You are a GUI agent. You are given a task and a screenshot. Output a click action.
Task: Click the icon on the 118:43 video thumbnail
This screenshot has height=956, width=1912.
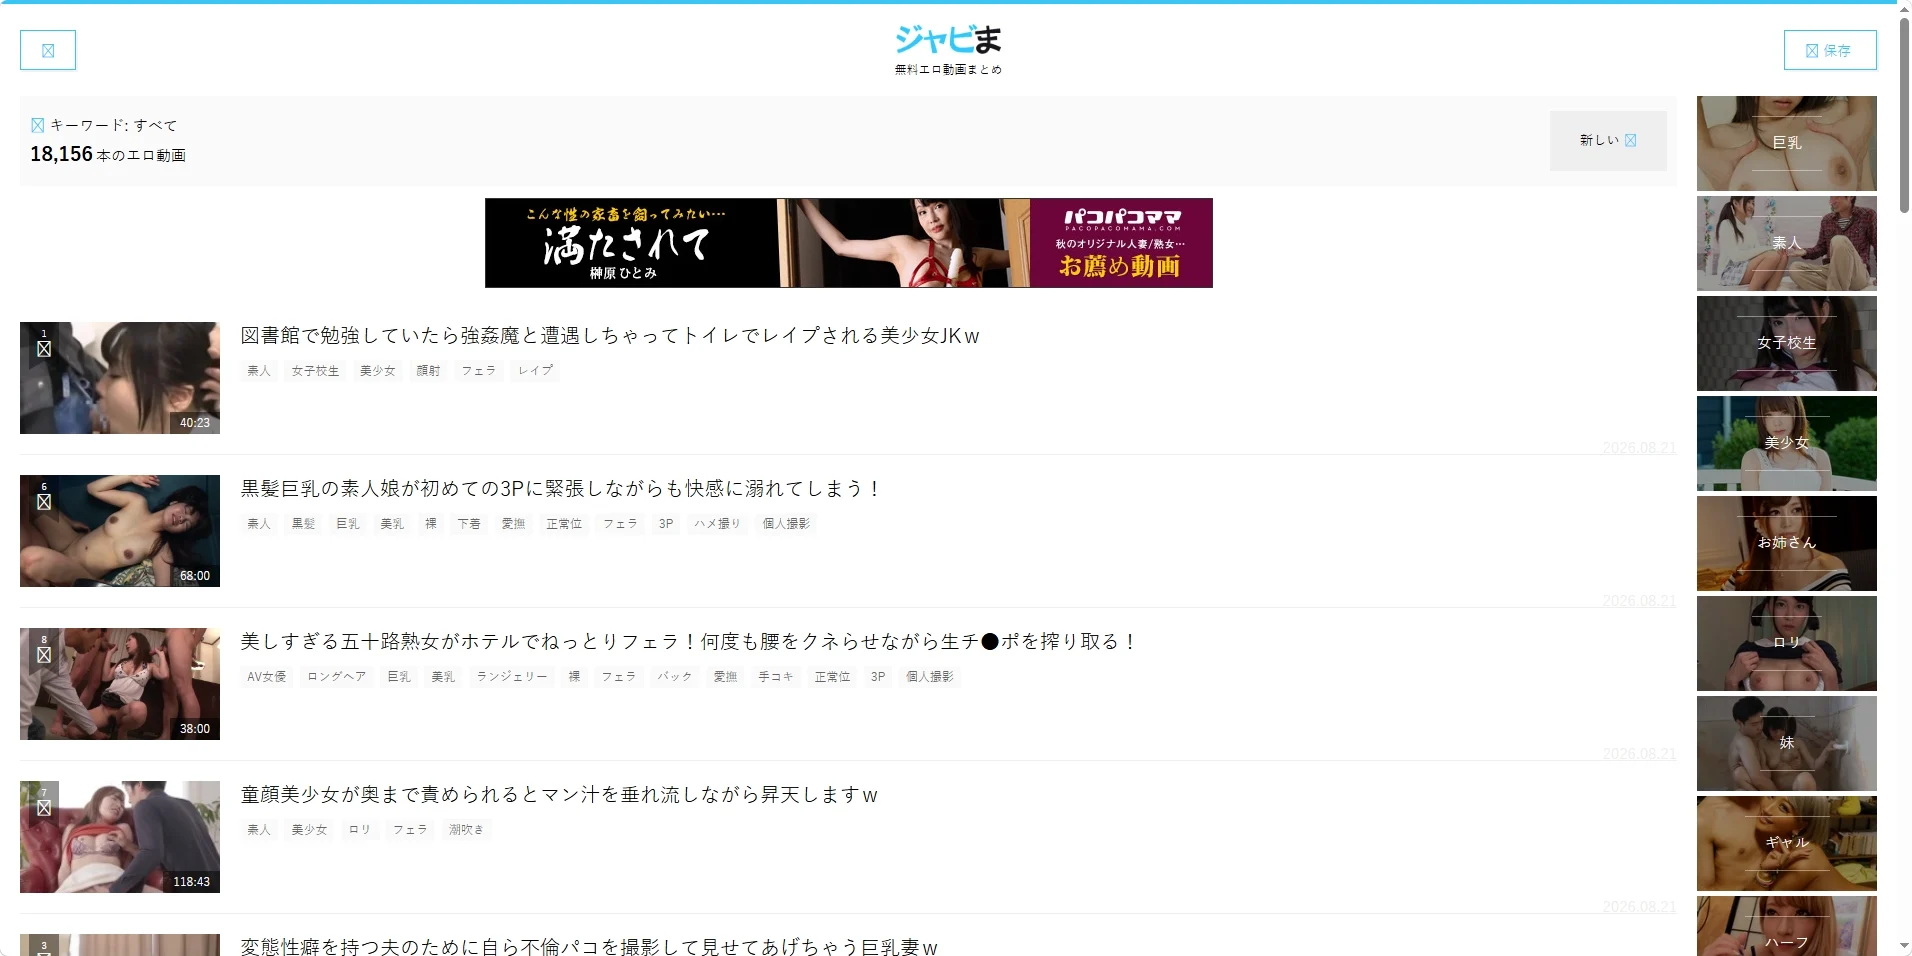[x=44, y=808]
